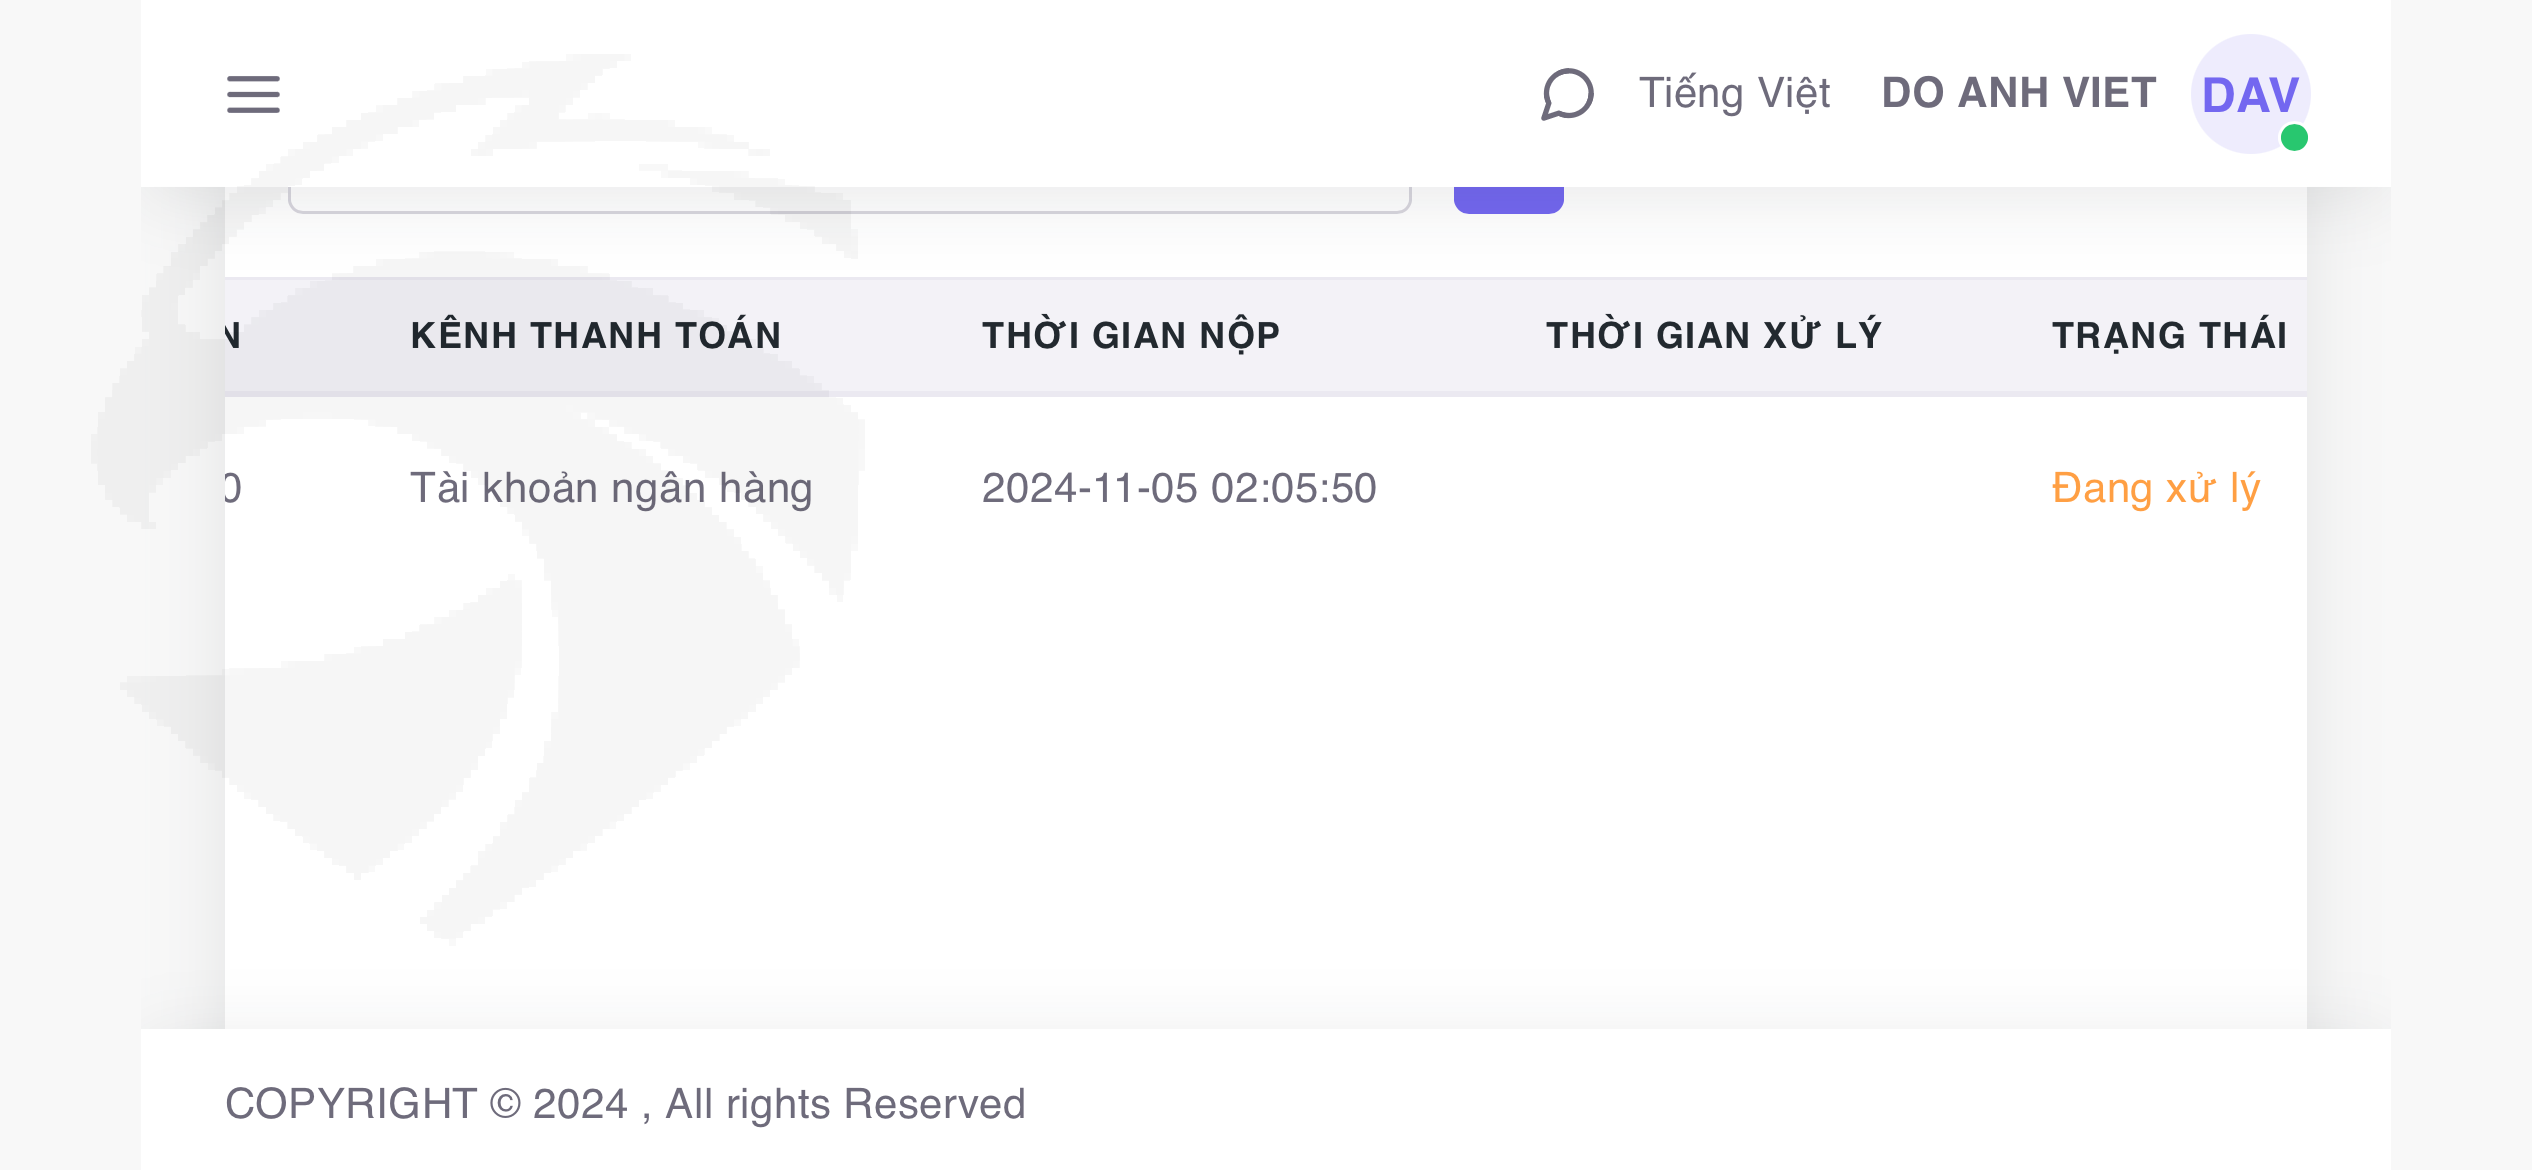Screen dimensions: 2532x1170
Task: Open the hamburger navigation menu
Action: (253, 94)
